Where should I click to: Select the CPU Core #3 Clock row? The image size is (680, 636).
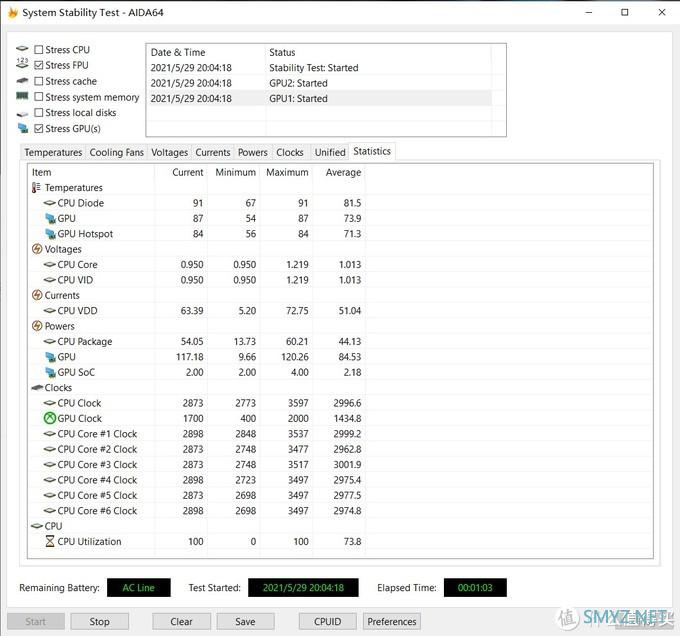tap(196, 465)
